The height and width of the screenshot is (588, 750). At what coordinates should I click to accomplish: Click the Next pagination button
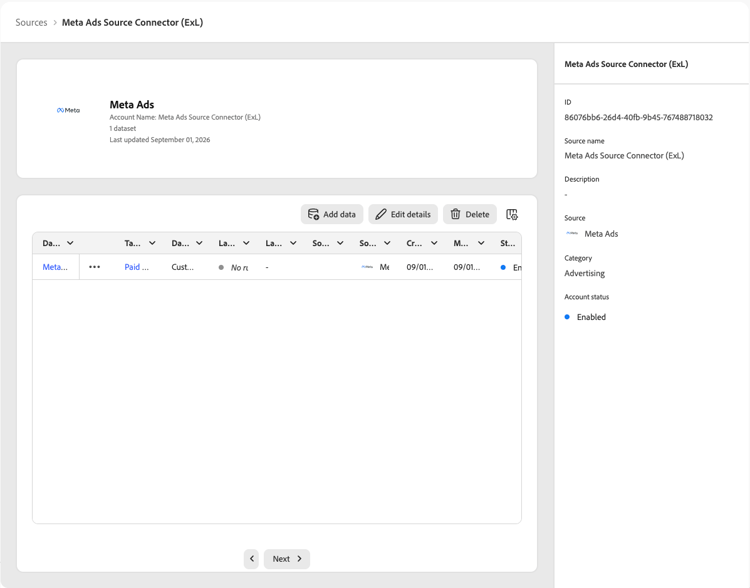pyautogui.click(x=287, y=559)
